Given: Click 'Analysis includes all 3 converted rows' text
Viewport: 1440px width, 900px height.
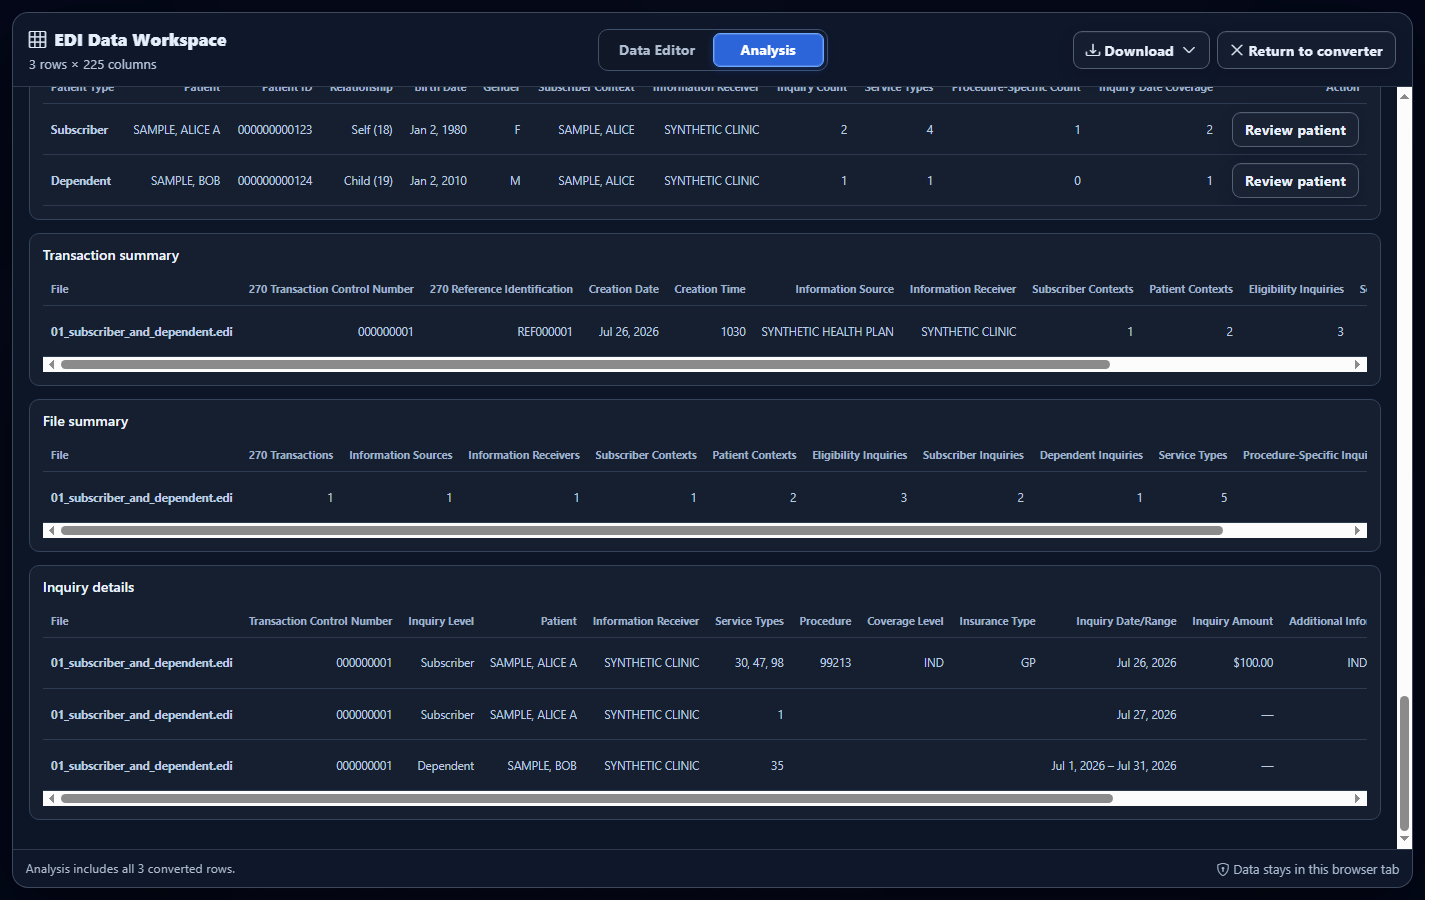Looking at the screenshot, I should (x=130, y=869).
